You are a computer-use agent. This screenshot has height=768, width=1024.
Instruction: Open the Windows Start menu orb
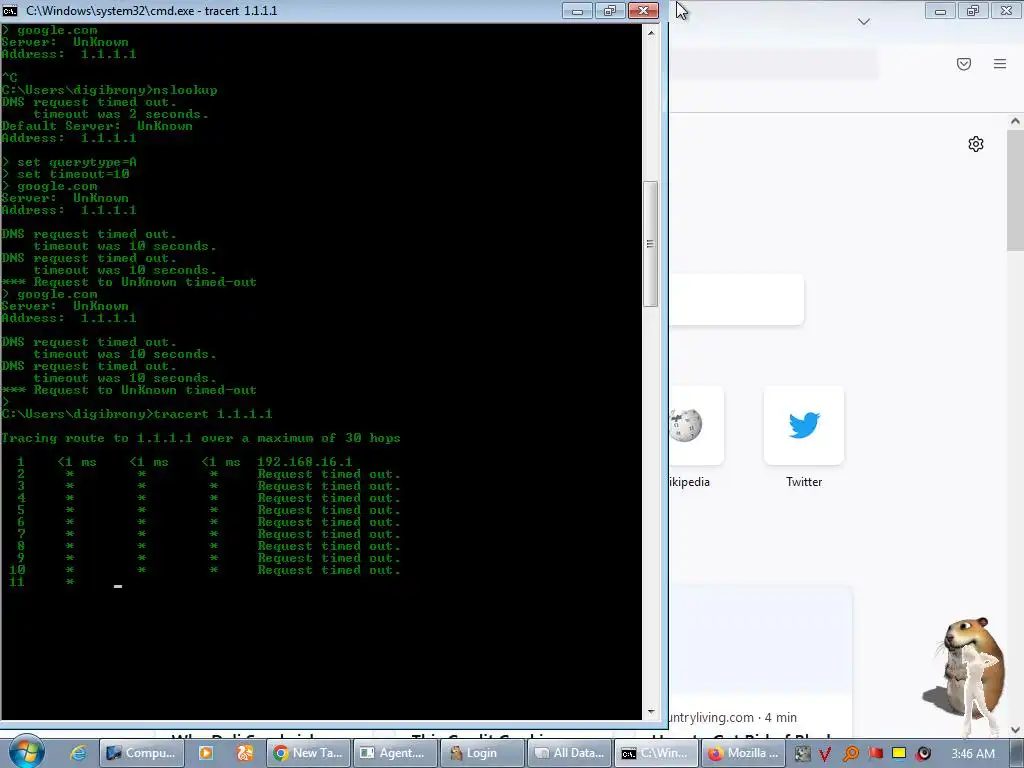click(27, 752)
